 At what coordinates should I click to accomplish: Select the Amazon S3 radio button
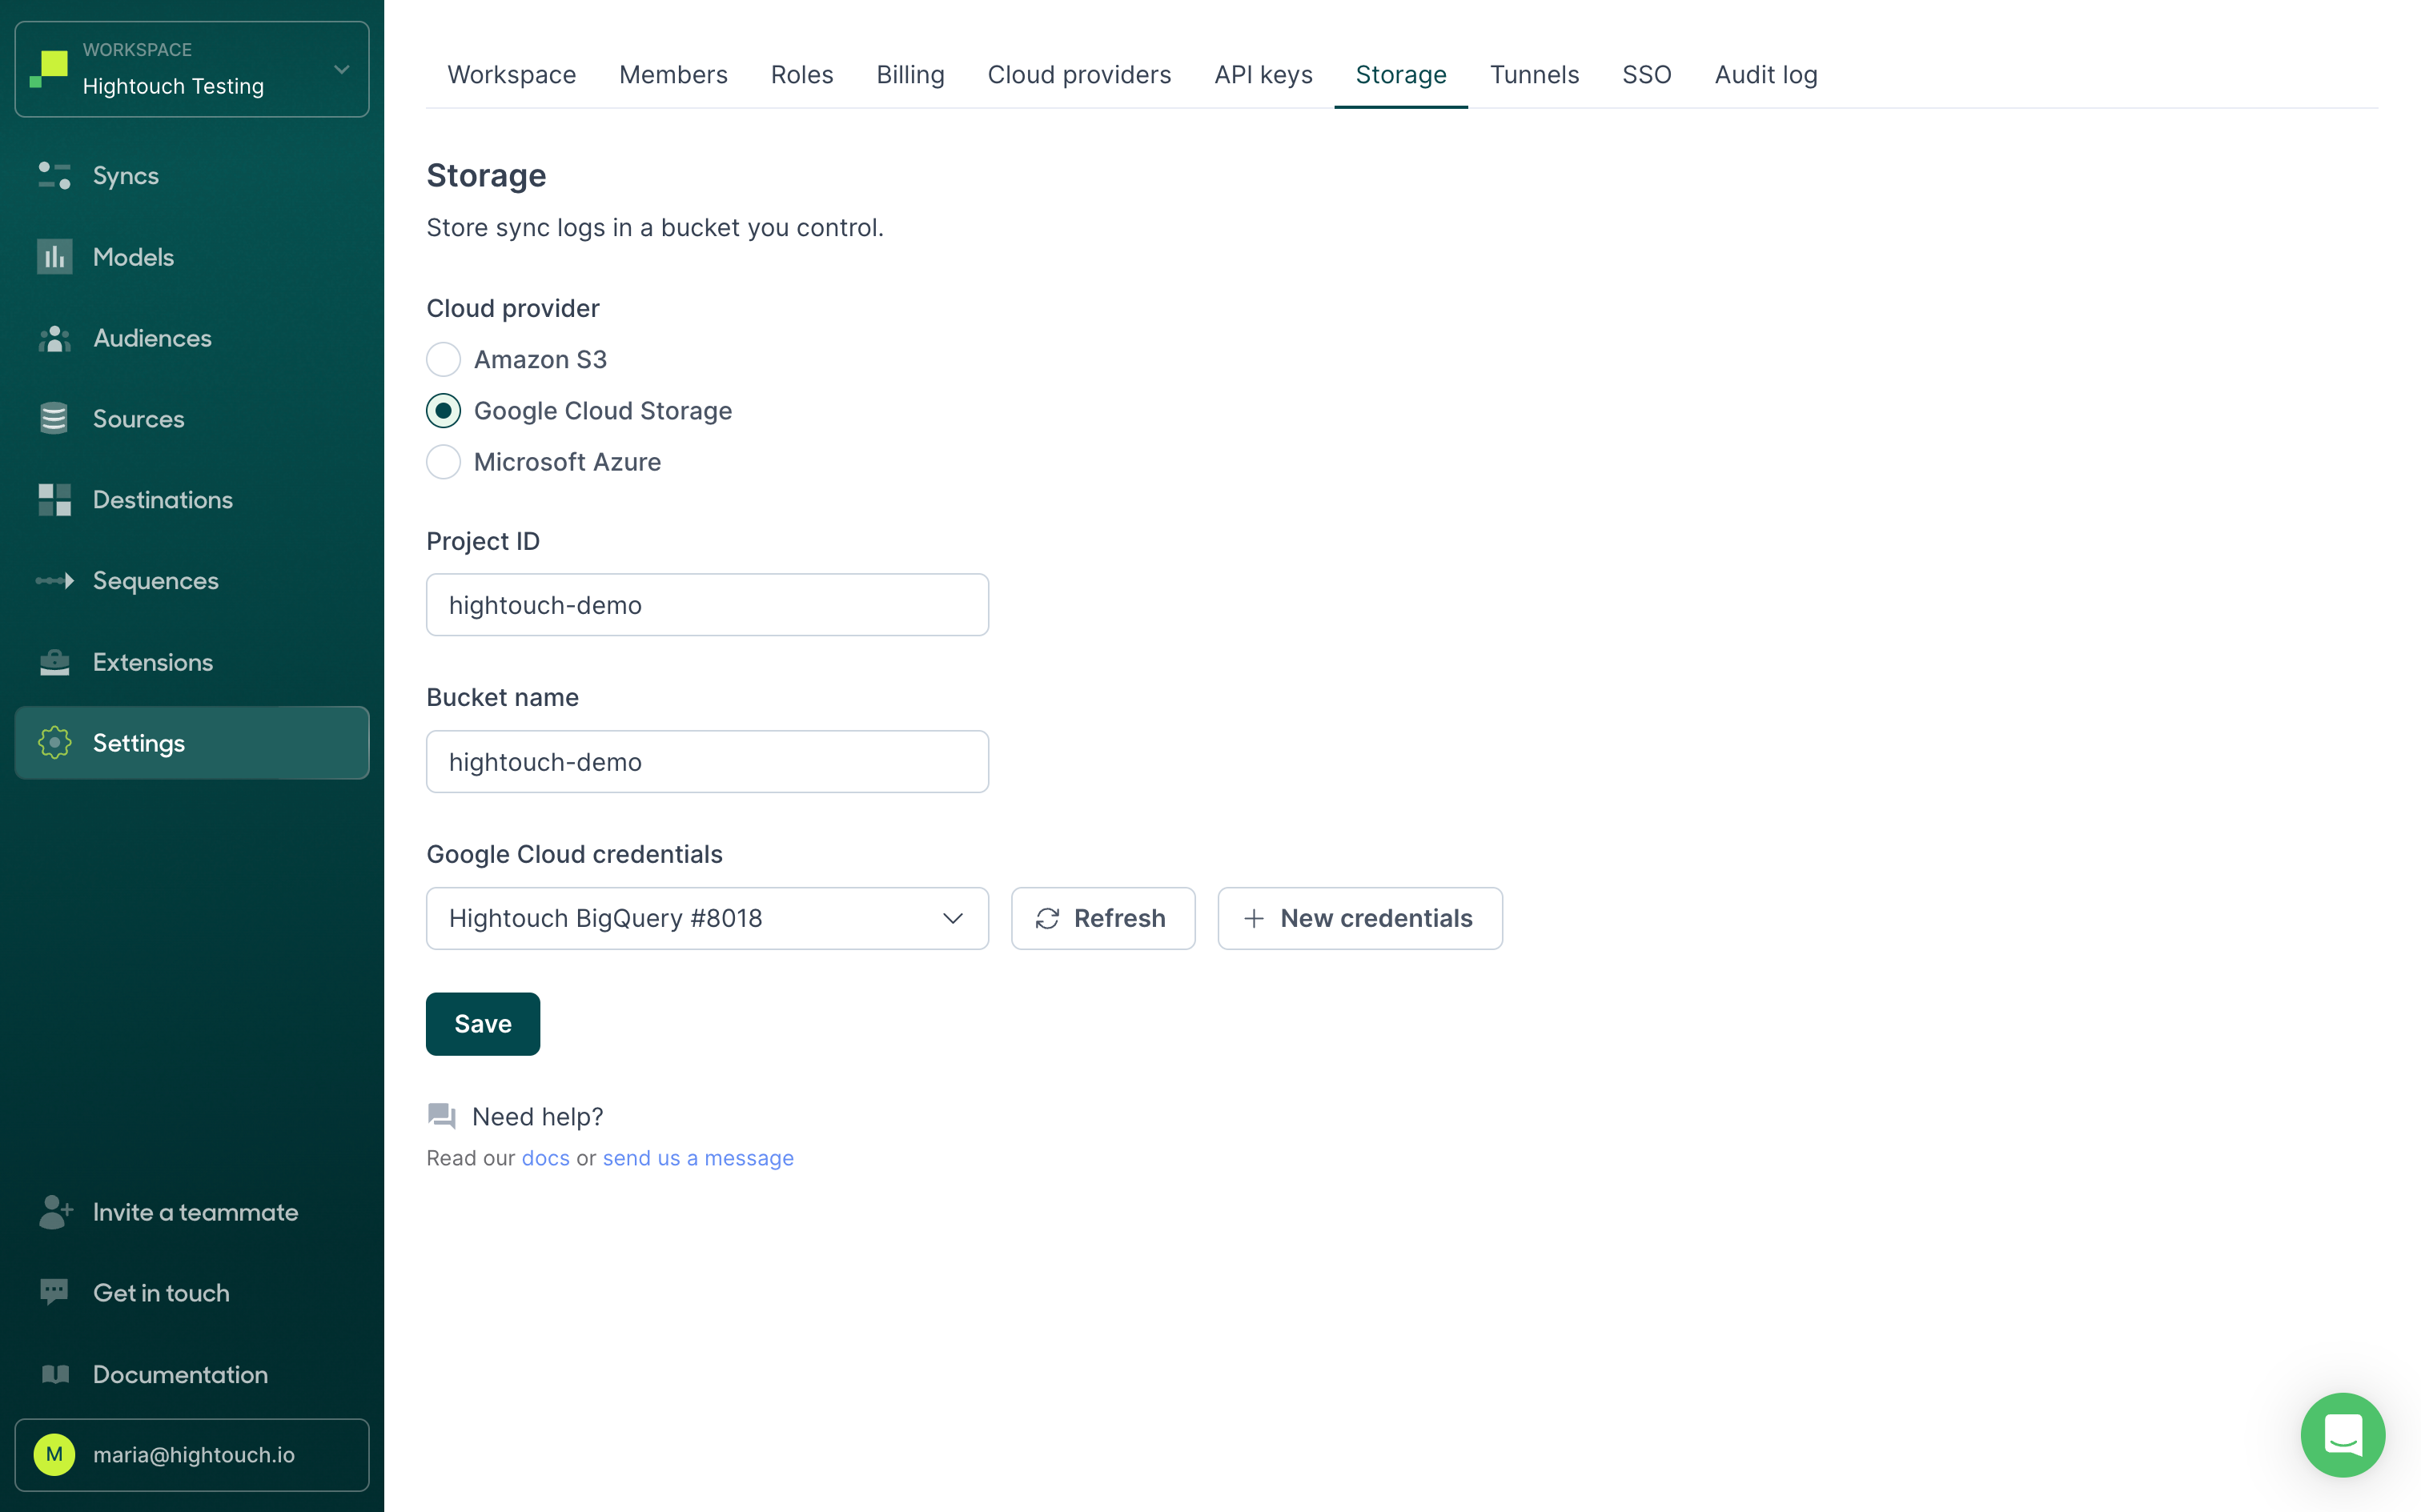coord(443,359)
